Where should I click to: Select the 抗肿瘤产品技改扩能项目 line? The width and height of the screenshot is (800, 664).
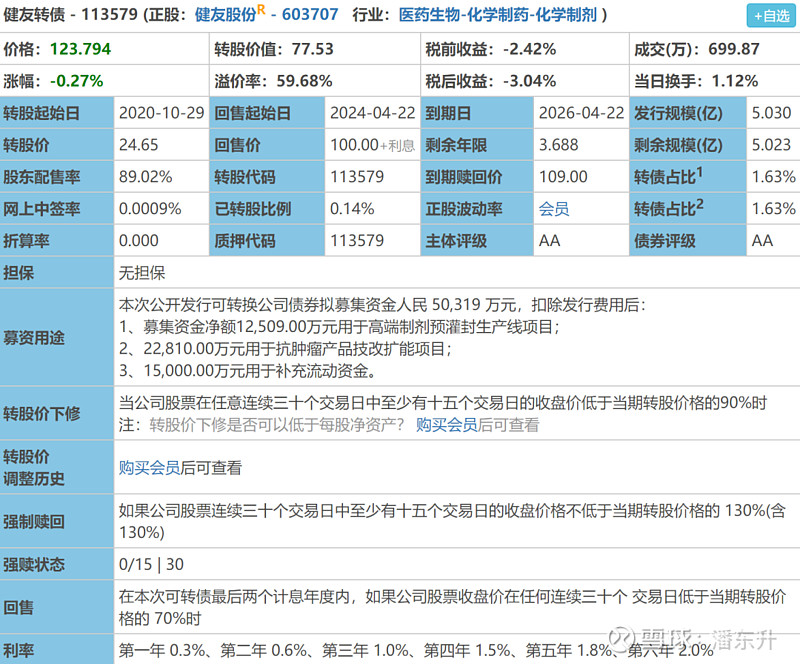pos(285,349)
